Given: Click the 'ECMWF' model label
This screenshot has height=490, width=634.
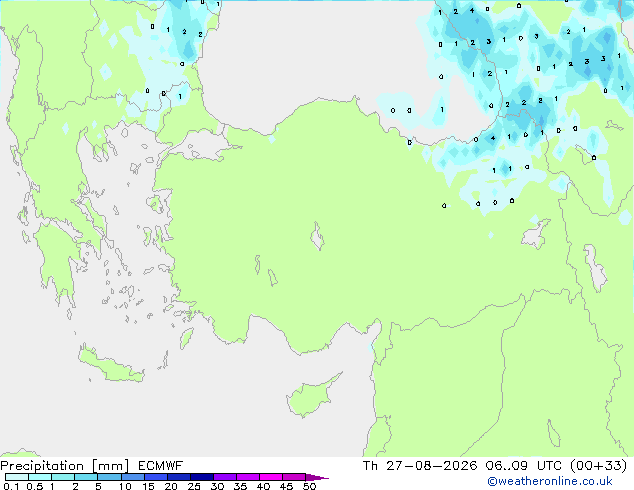Looking at the screenshot, I should click(161, 466).
